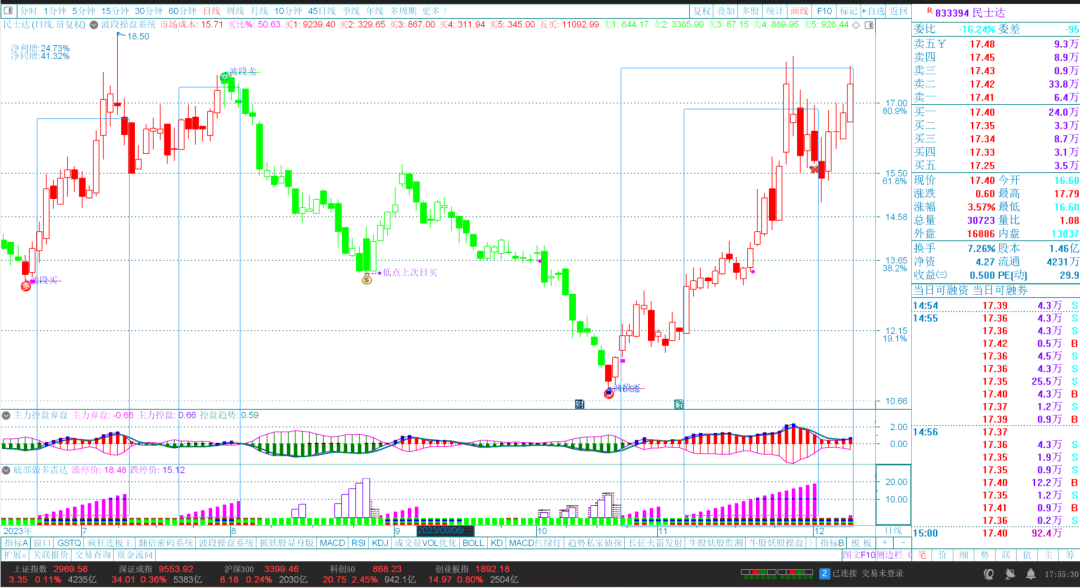Switch to the 60分钟 period
1080x588 pixels.
tap(182, 11)
